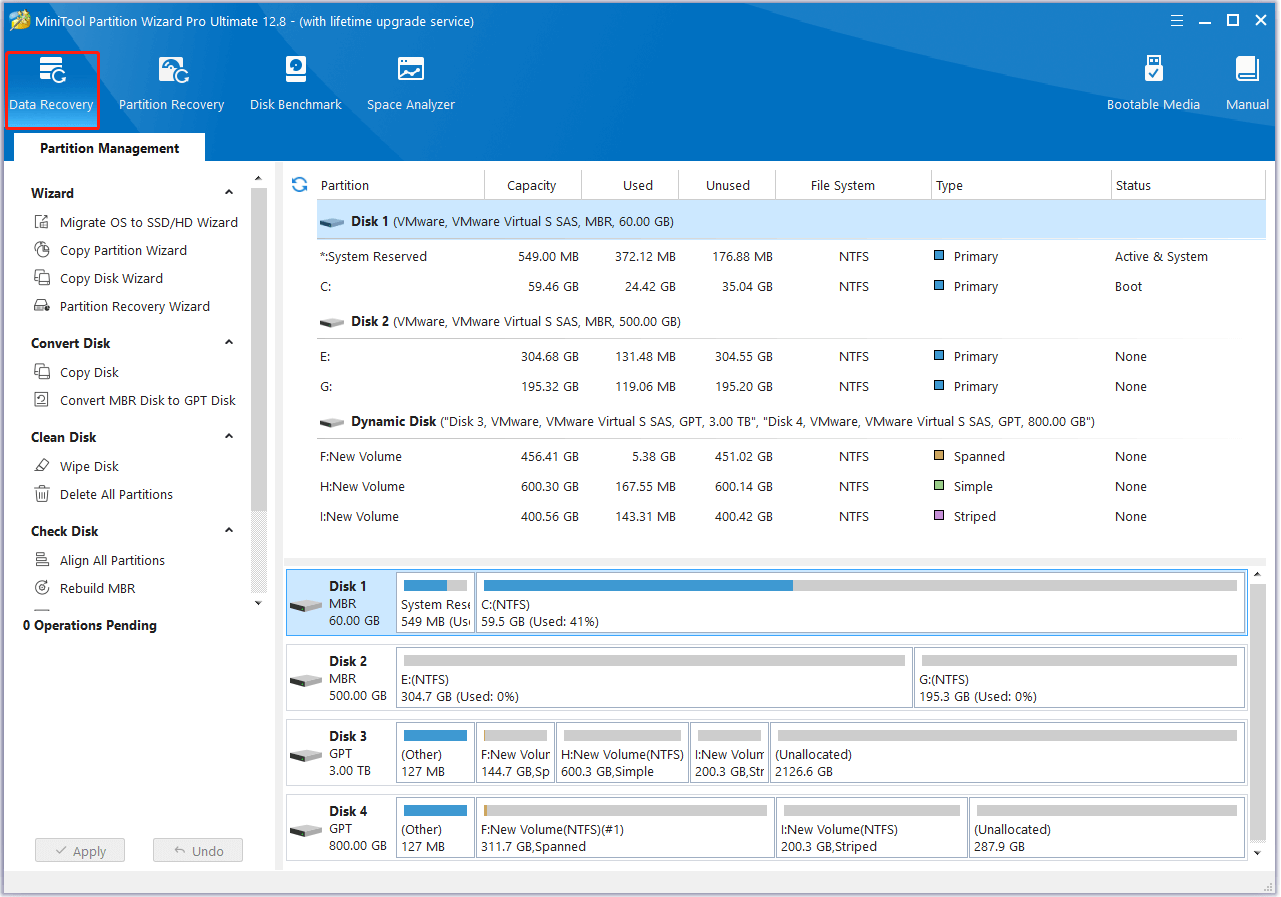Choose Rebuild MBR option

pyautogui.click(x=85, y=588)
